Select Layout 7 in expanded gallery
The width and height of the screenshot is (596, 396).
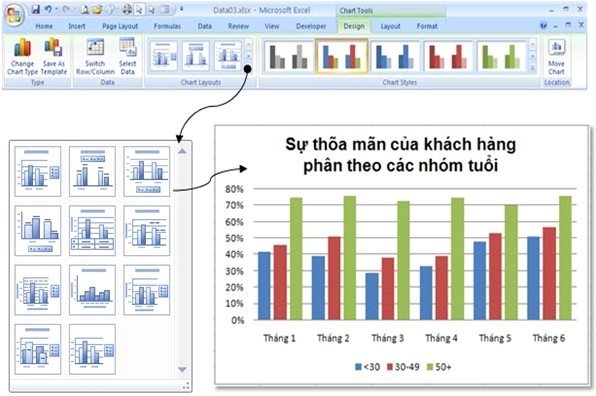[38, 290]
